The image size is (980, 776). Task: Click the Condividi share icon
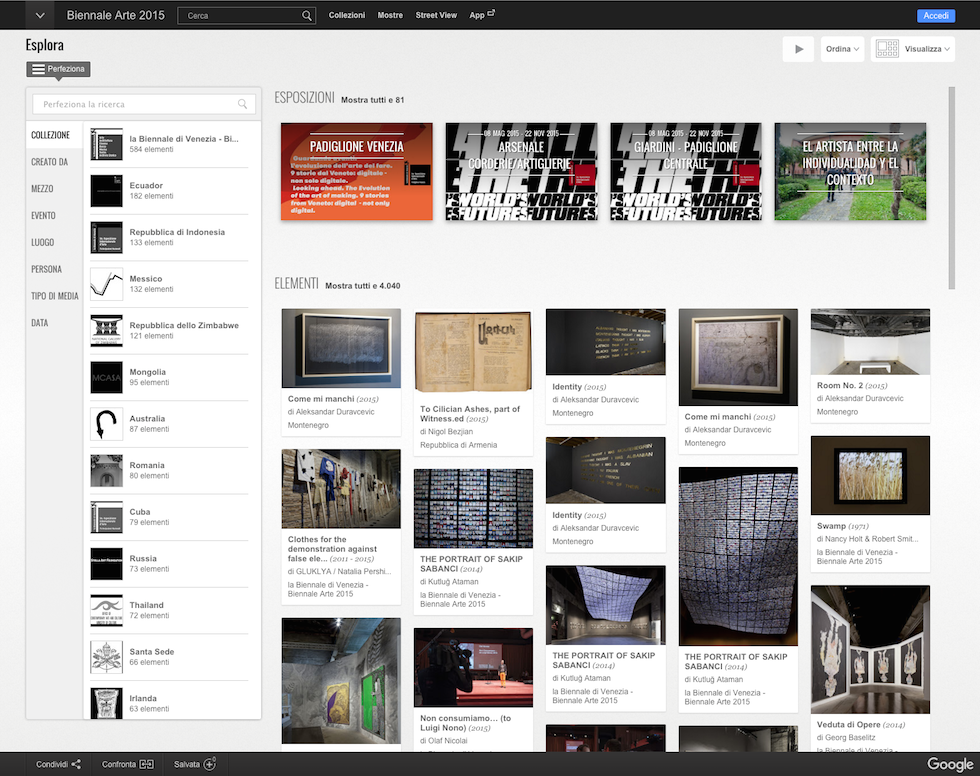[76, 764]
